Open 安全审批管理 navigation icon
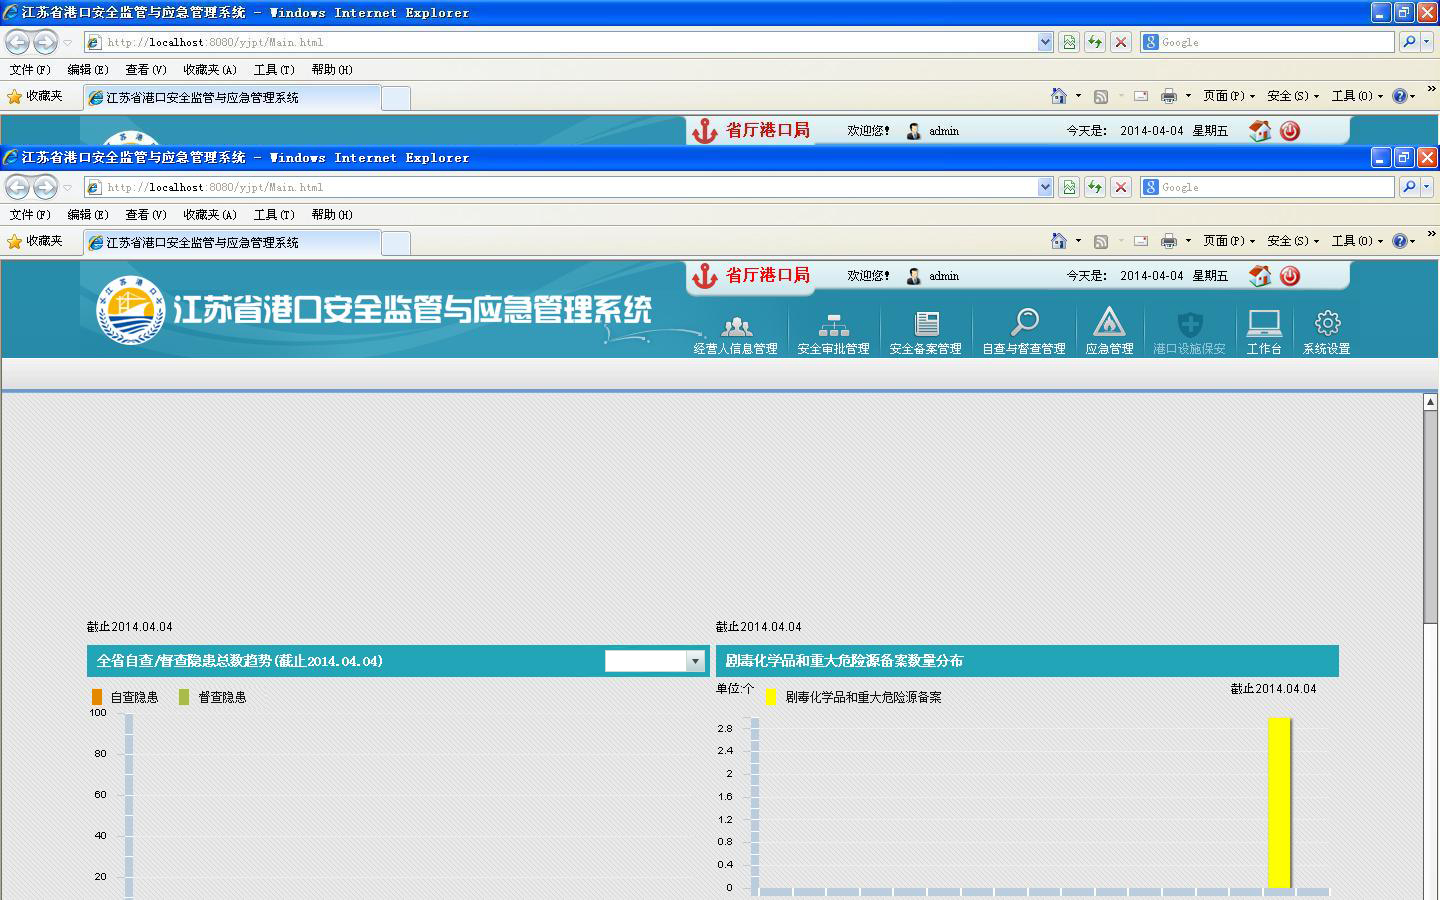The width and height of the screenshot is (1440, 900). click(833, 325)
